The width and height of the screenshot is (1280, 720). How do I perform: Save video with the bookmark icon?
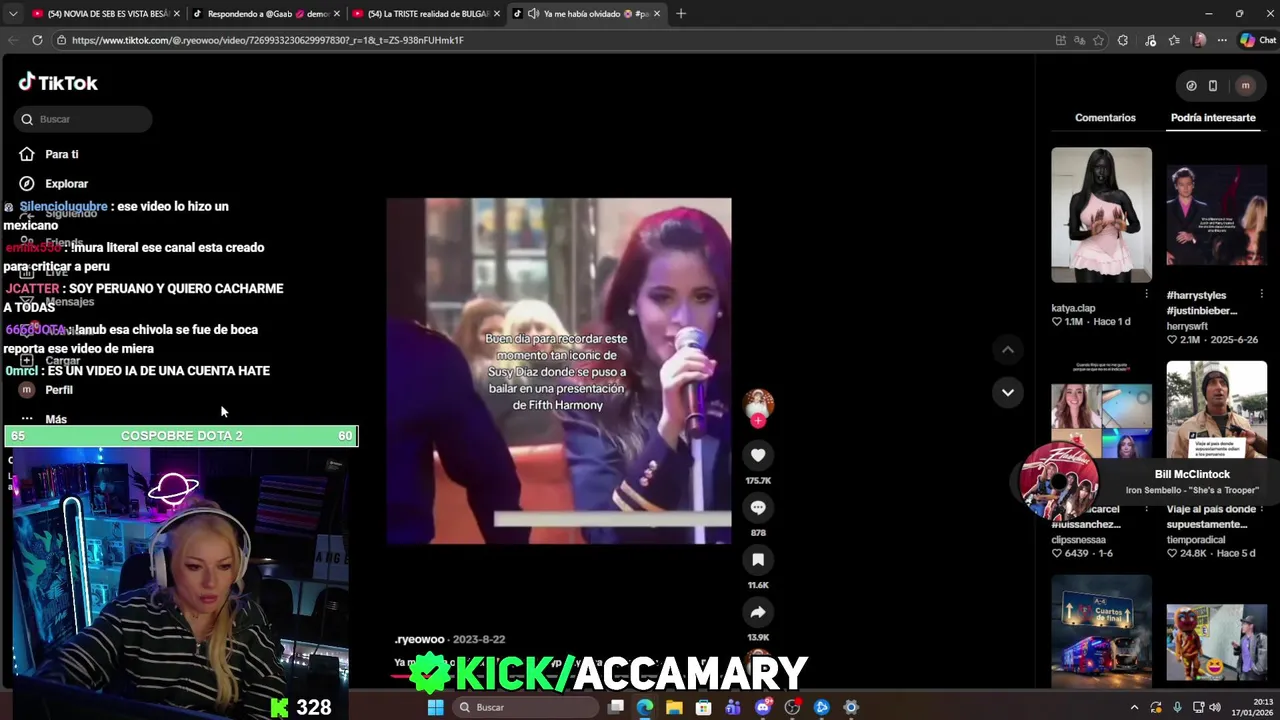tap(758, 560)
